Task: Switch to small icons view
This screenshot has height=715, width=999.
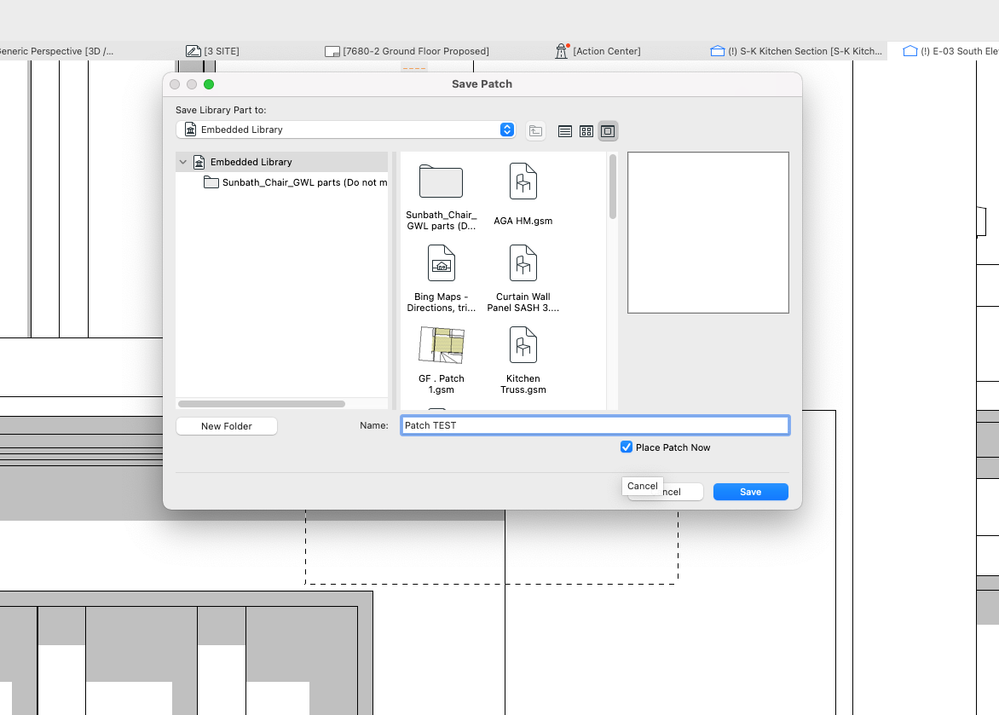Action: click(586, 131)
